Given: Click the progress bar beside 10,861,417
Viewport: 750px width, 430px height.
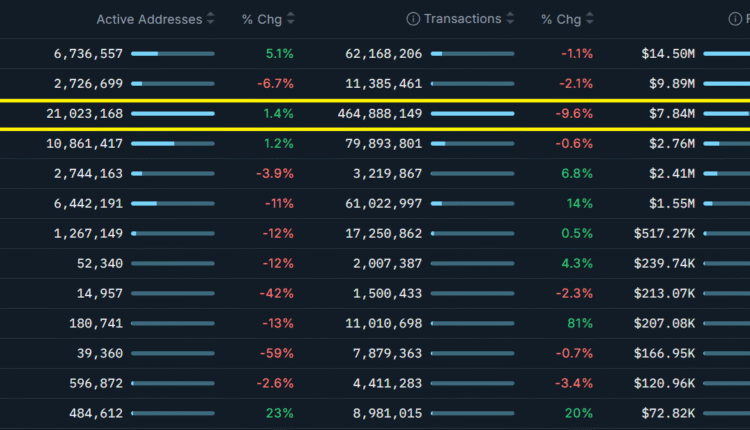Looking at the screenshot, I should pos(172,144).
